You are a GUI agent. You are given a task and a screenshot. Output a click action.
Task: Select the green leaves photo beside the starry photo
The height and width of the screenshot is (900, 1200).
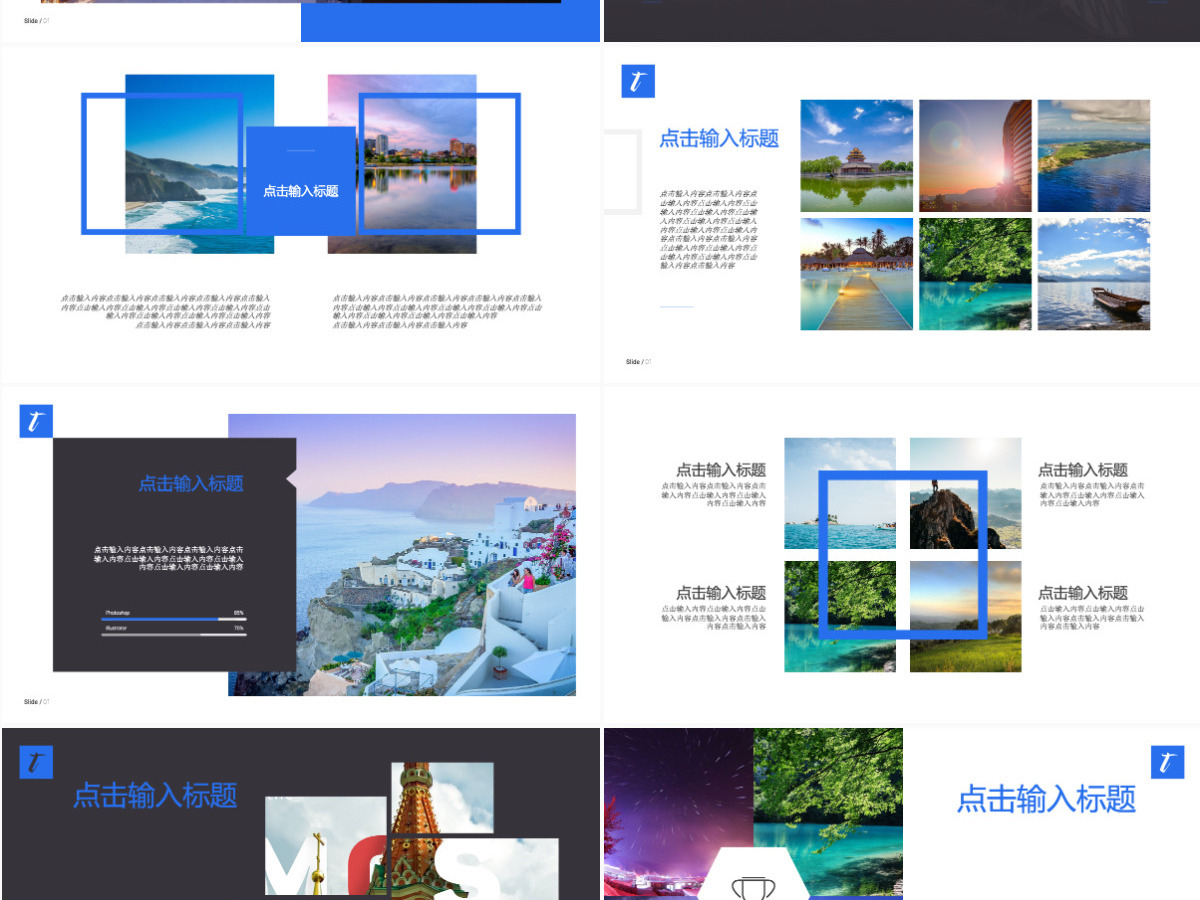pos(828,813)
